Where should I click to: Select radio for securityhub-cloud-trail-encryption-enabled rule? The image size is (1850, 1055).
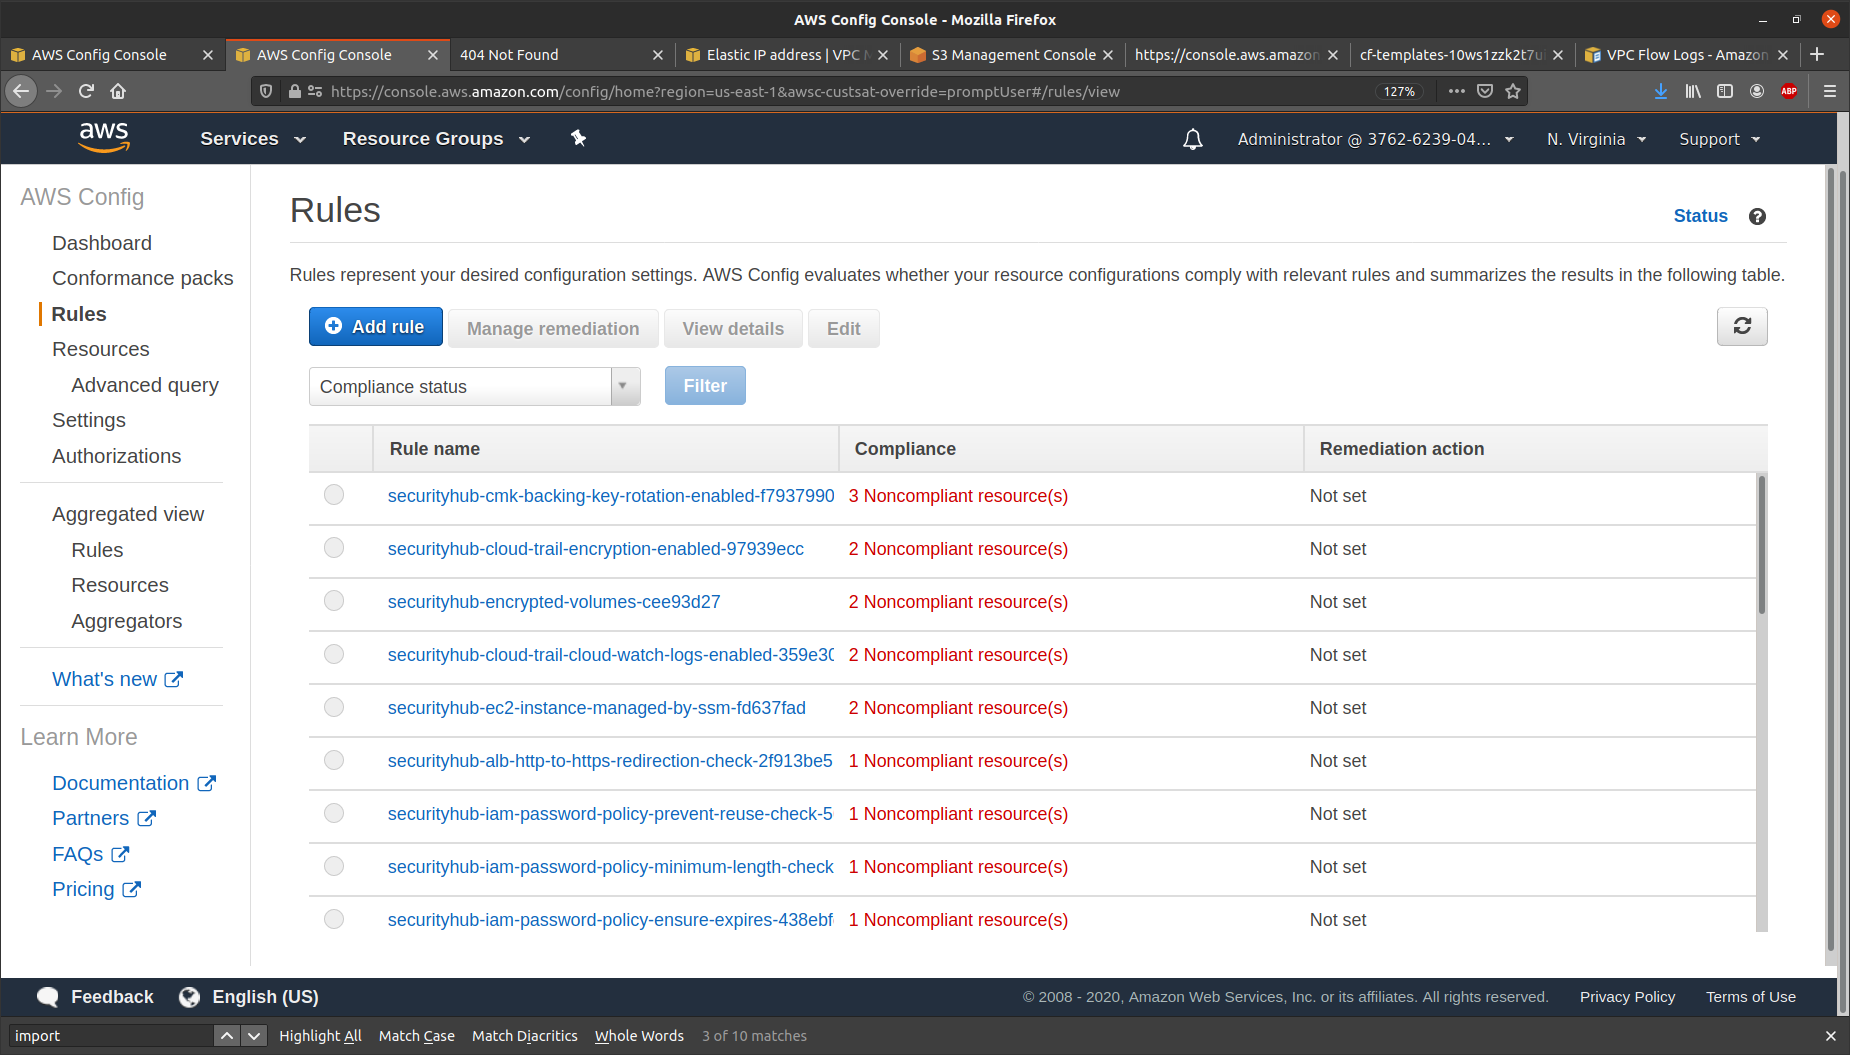(334, 548)
